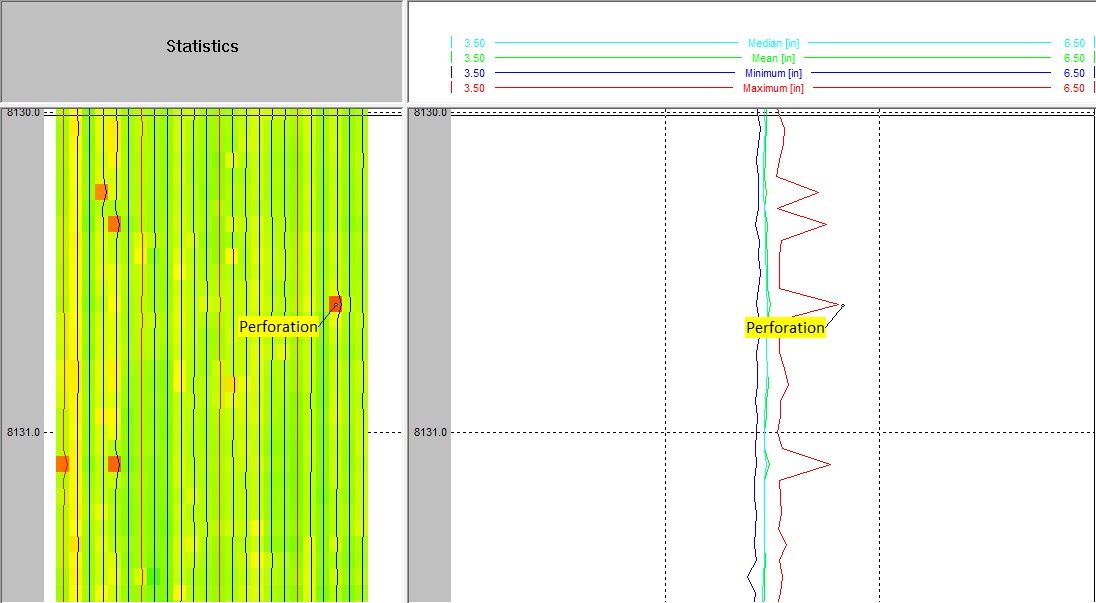Screen dimensions: 1096x603
Task: Click the orange perforation marker near Perforation arrow
Action: (x=335, y=303)
